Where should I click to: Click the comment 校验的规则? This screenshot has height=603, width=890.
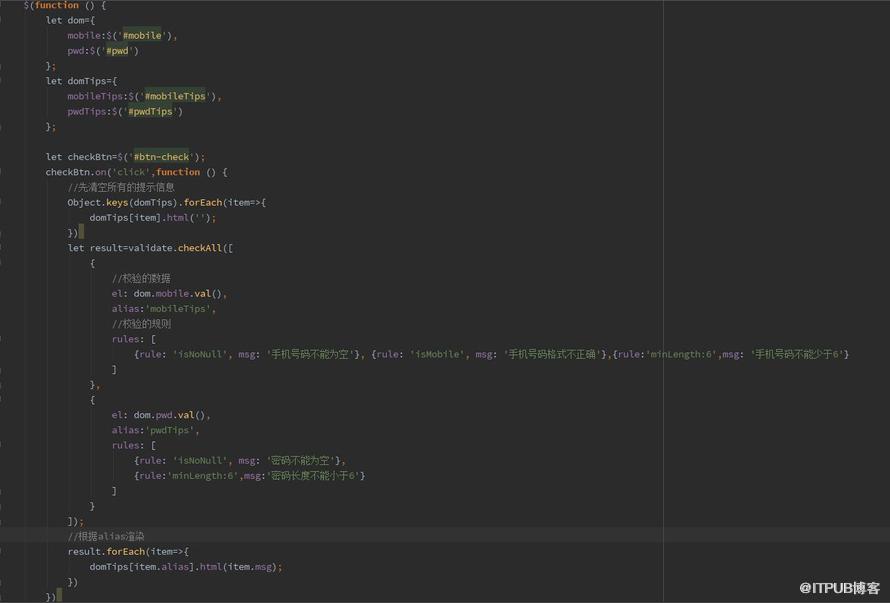click(141, 324)
